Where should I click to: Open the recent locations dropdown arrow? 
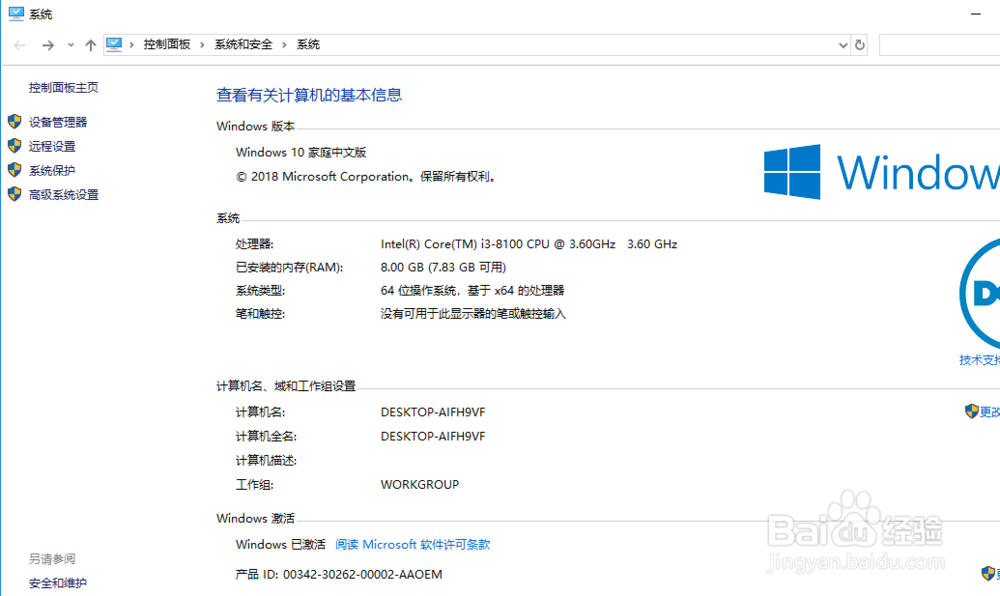coord(71,45)
